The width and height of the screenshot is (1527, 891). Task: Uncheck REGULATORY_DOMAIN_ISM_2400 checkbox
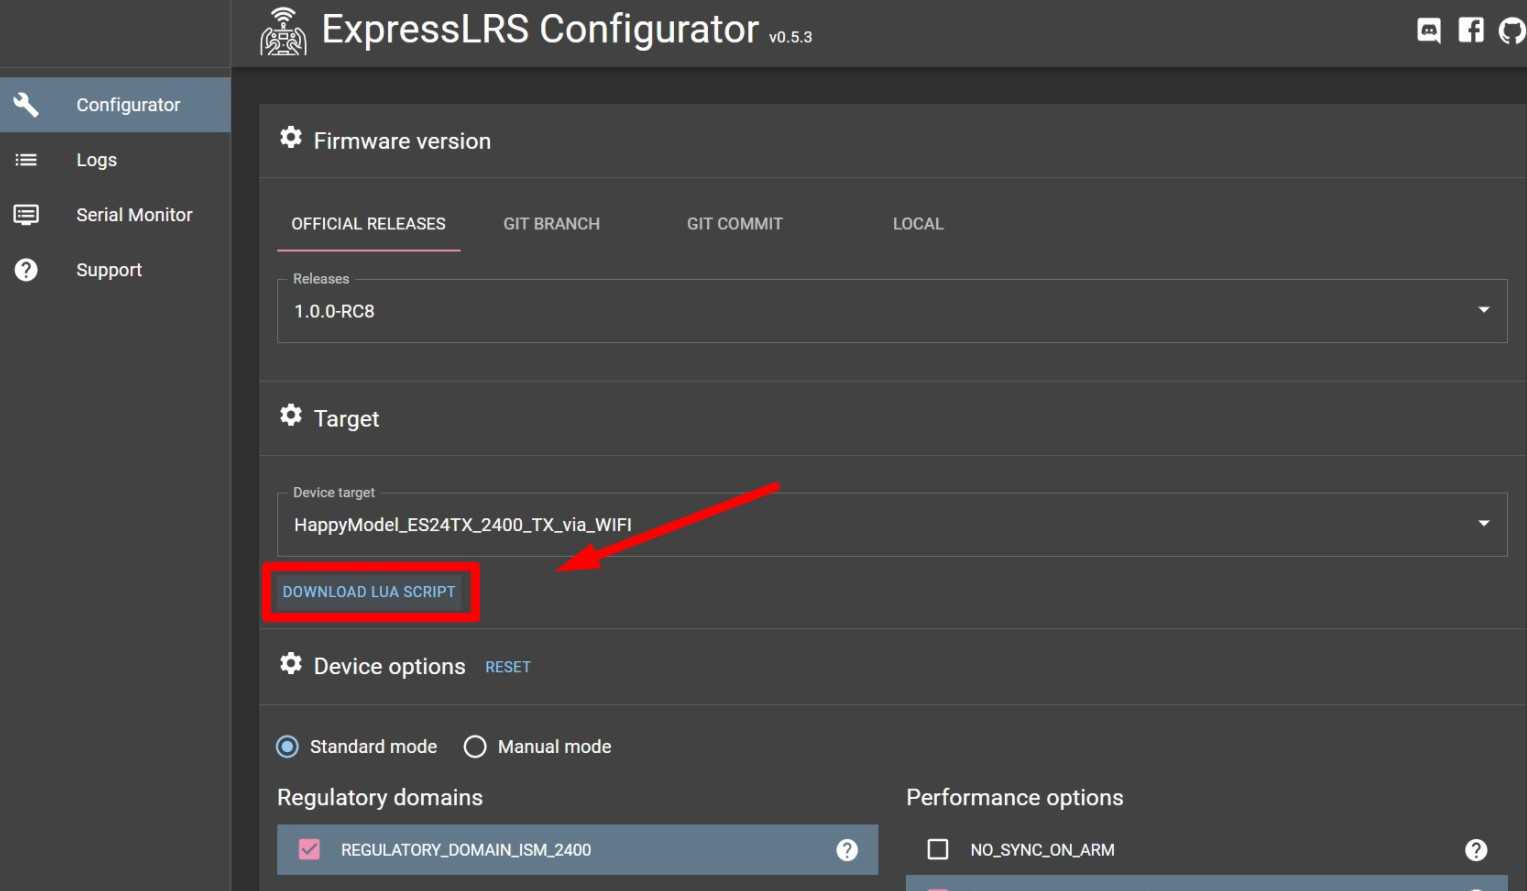point(310,850)
